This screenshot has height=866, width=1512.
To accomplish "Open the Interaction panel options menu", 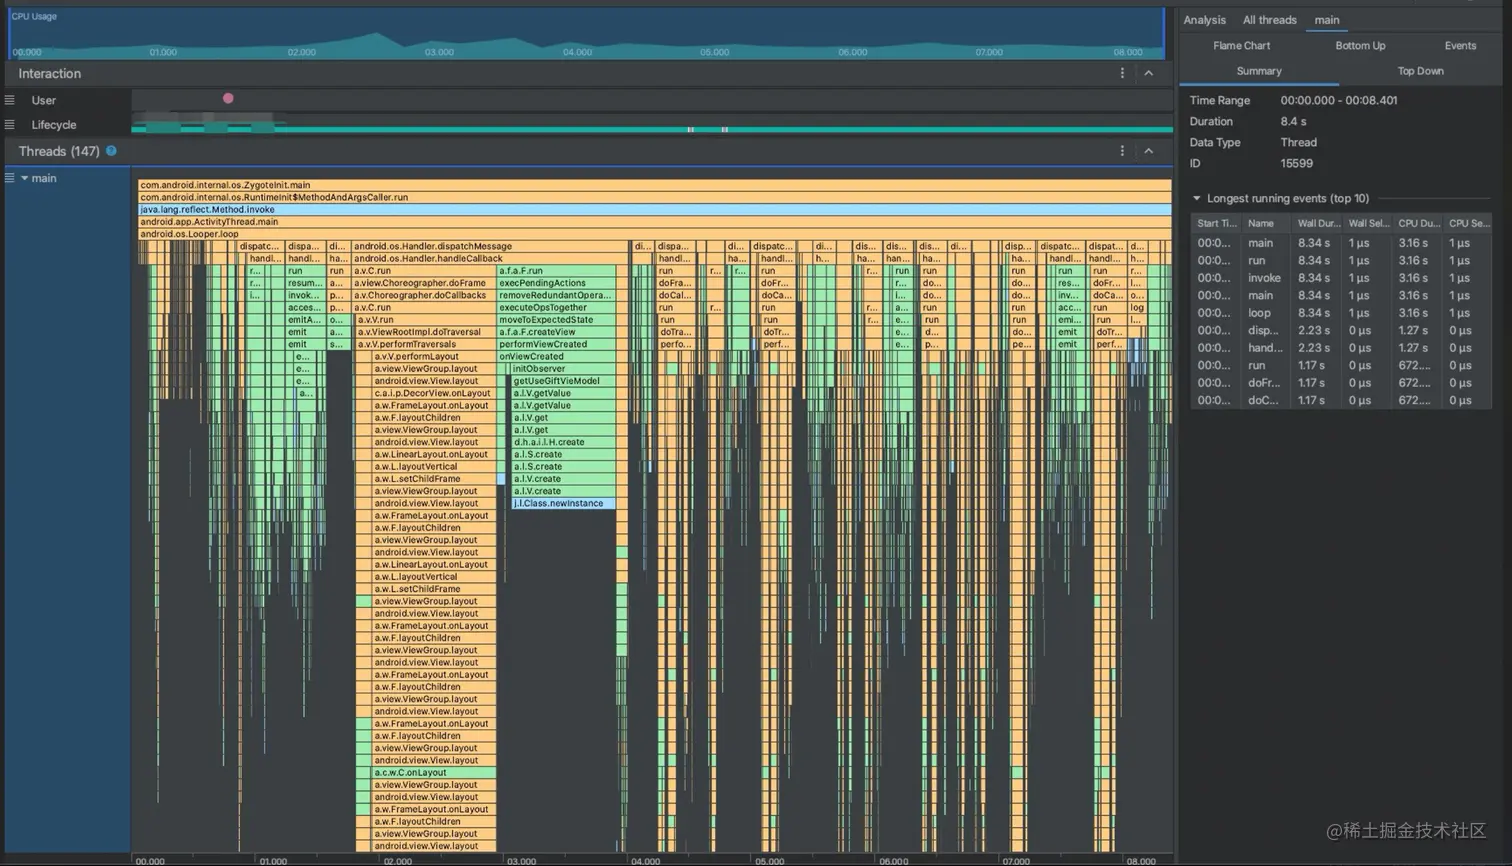I will tap(1122, 73).
